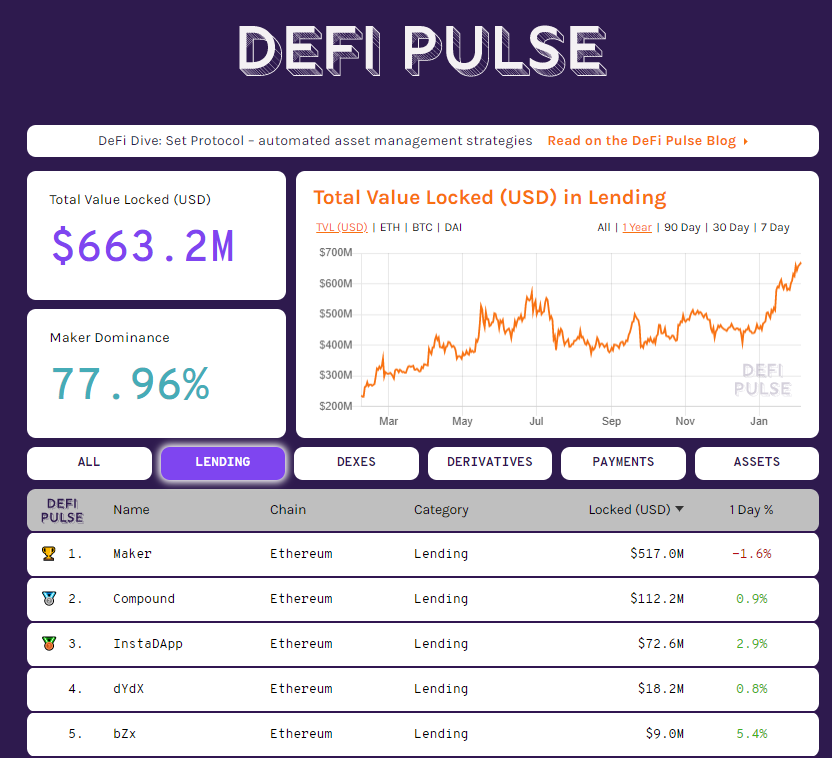Screen dimensions: 832x758
Task: Switch to the ALL category tab
Action: tap(89, 463)
